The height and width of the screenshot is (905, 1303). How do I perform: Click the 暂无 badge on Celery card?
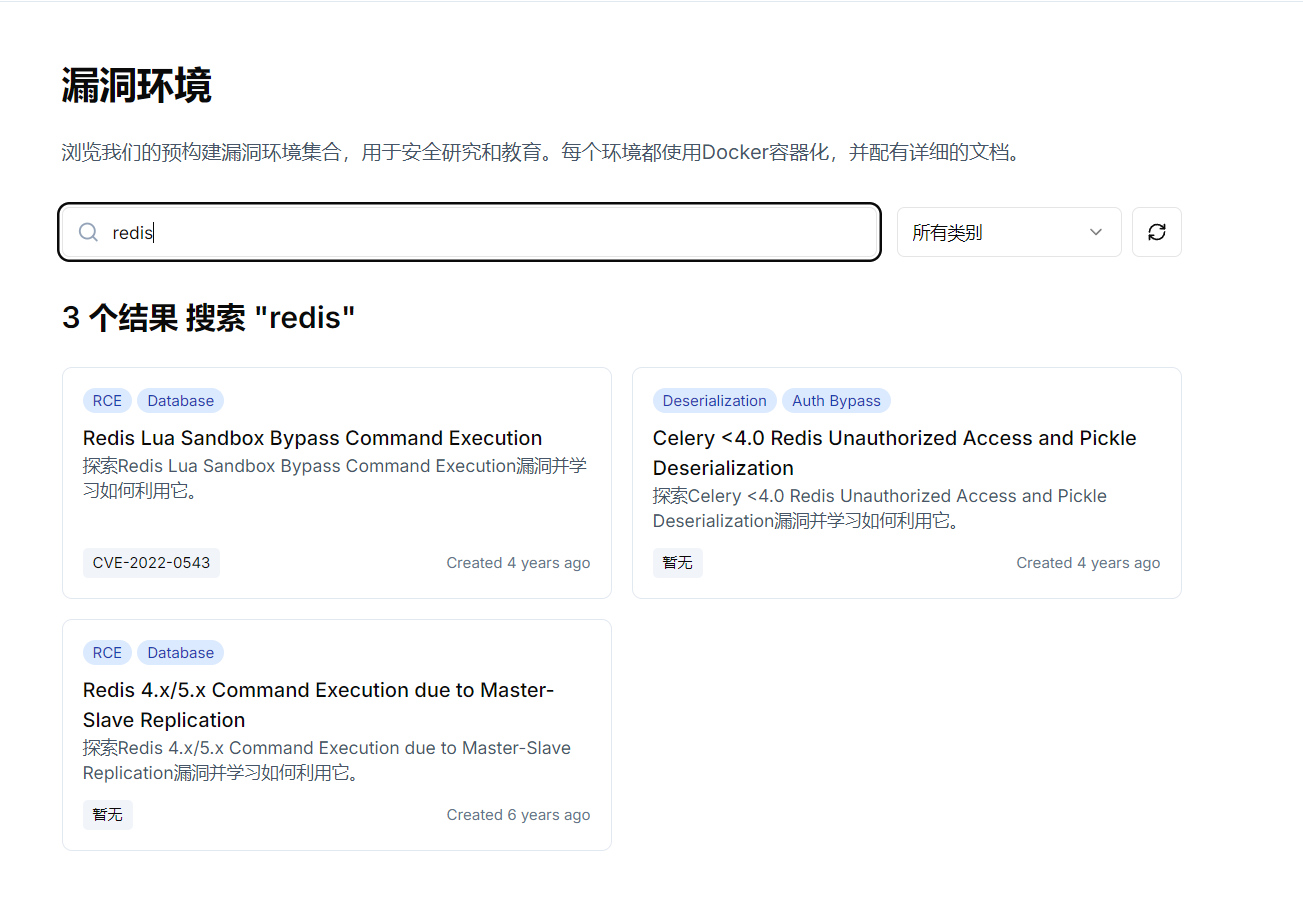(x=677, y=563)
